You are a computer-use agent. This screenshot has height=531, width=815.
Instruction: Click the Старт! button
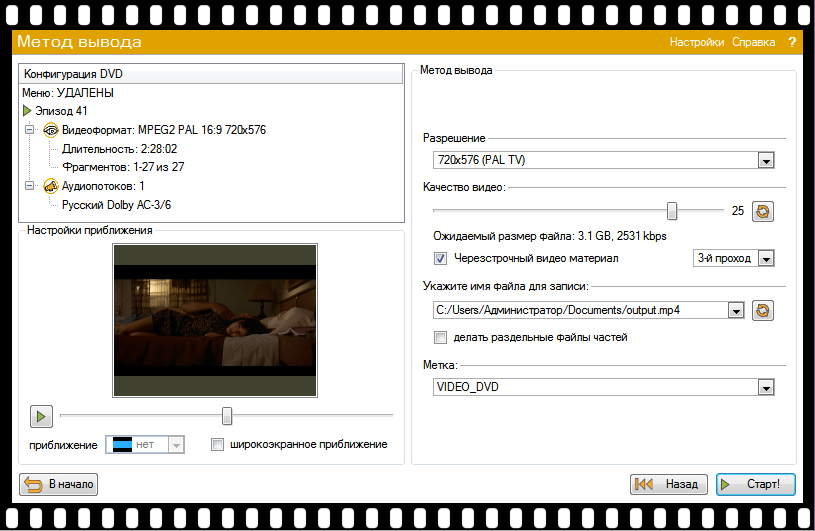pyautogui.click(x=756, y=484)
